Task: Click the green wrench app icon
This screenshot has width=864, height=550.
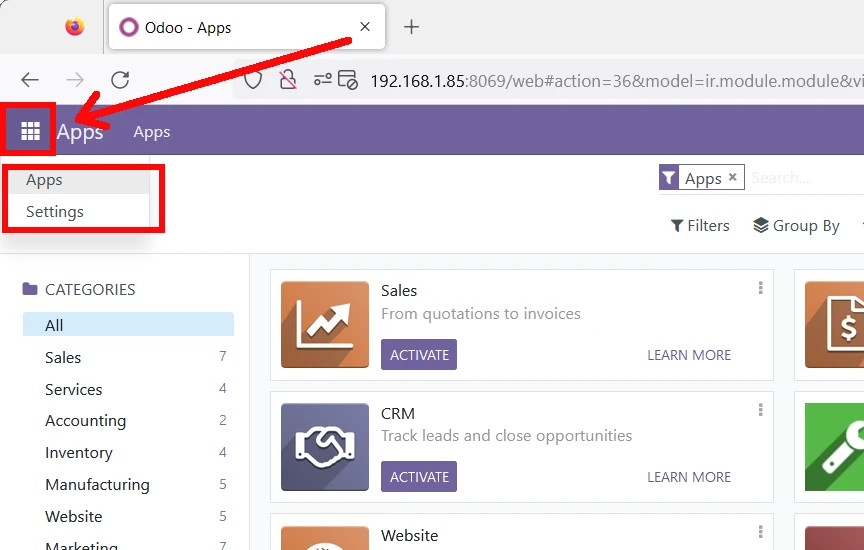Action: click(834, 447)
